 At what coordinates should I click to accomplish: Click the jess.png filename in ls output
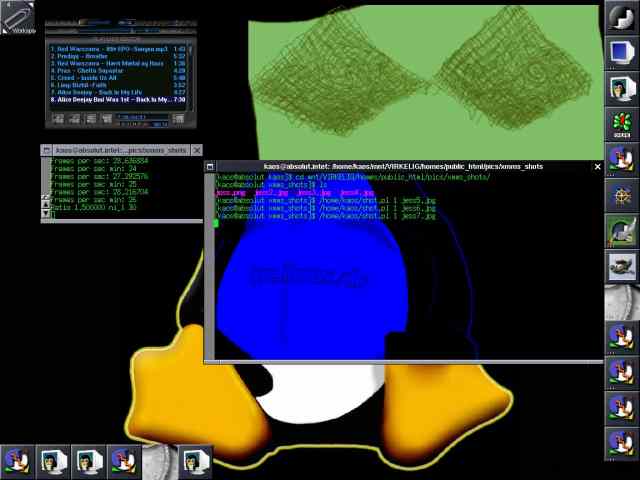tap(231, 193)
